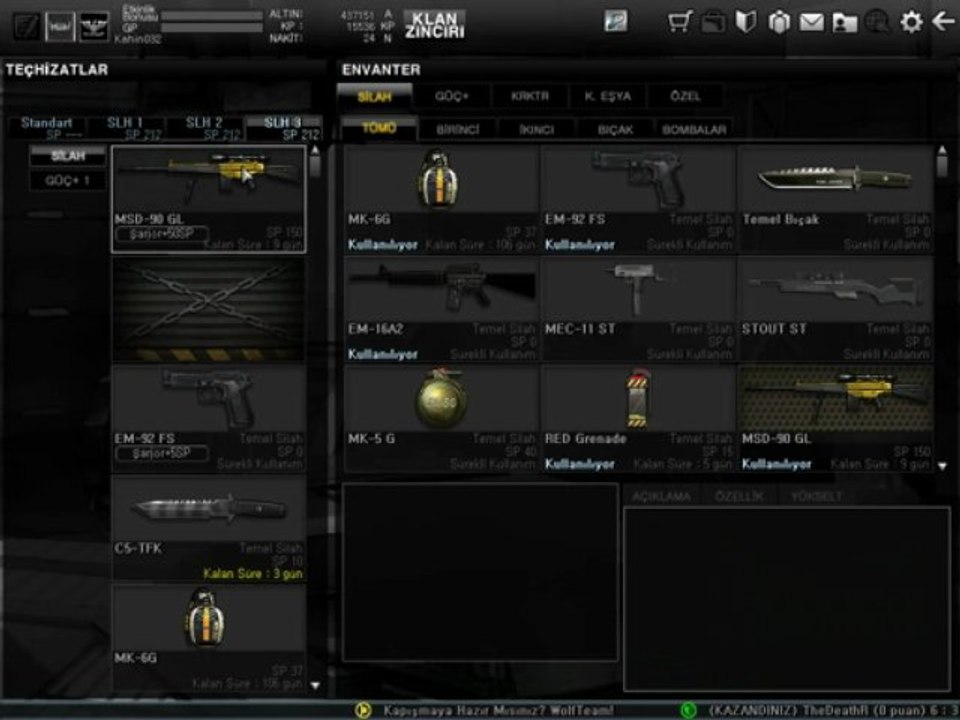Switch to the inventory SİLAH tab
Image resolution: width=960 pixels, height=720 pixels.
(375, 96)
